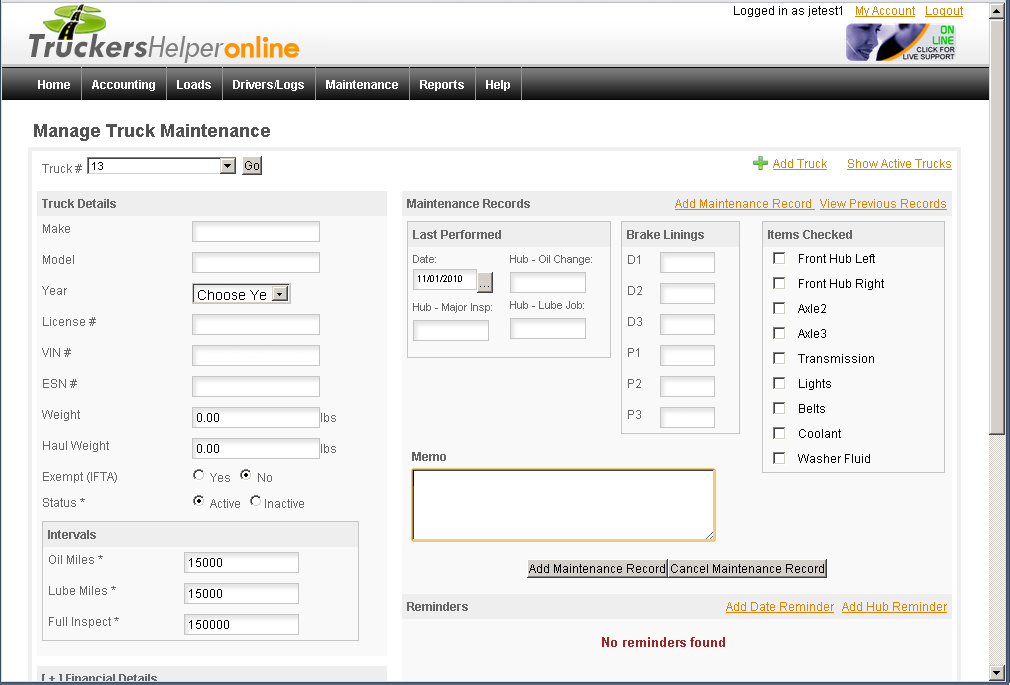Open the Drivers/Logs menu
This screenshot has width=1010, height=685.
268,85
